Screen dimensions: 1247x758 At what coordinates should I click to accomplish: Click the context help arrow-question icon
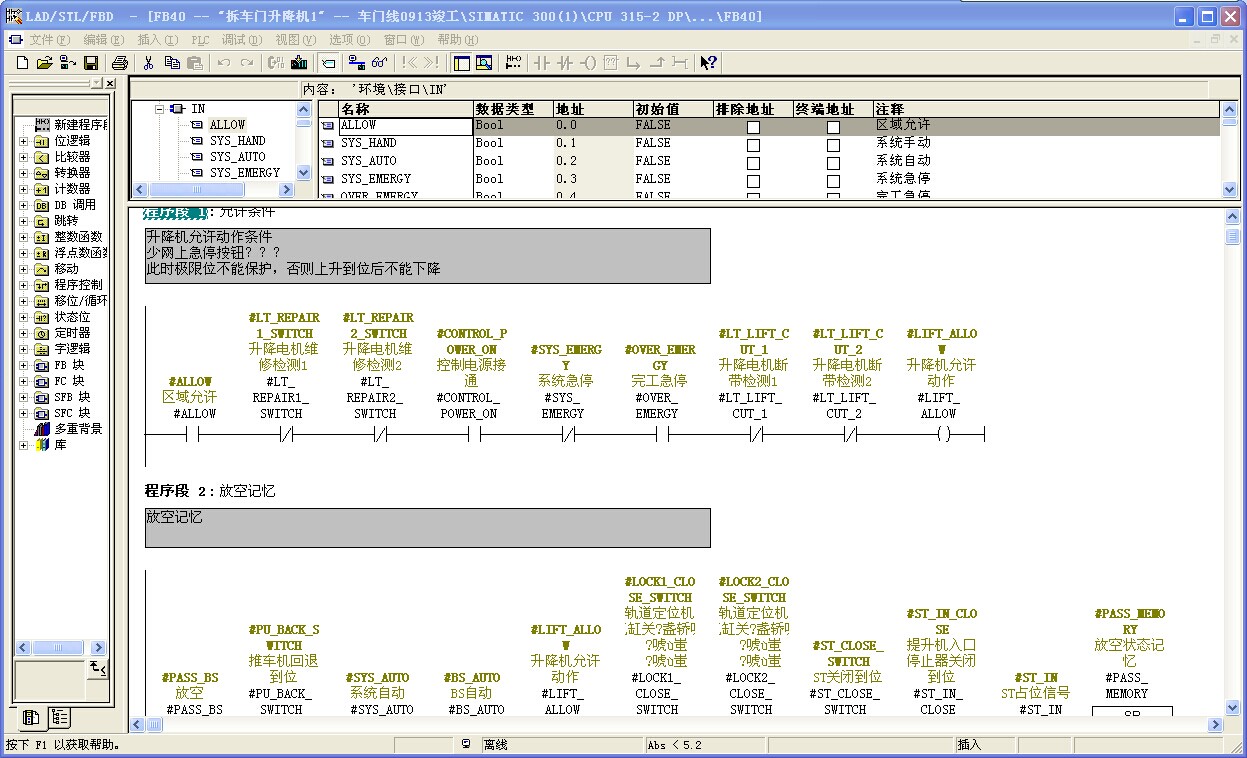coord(709,63)
